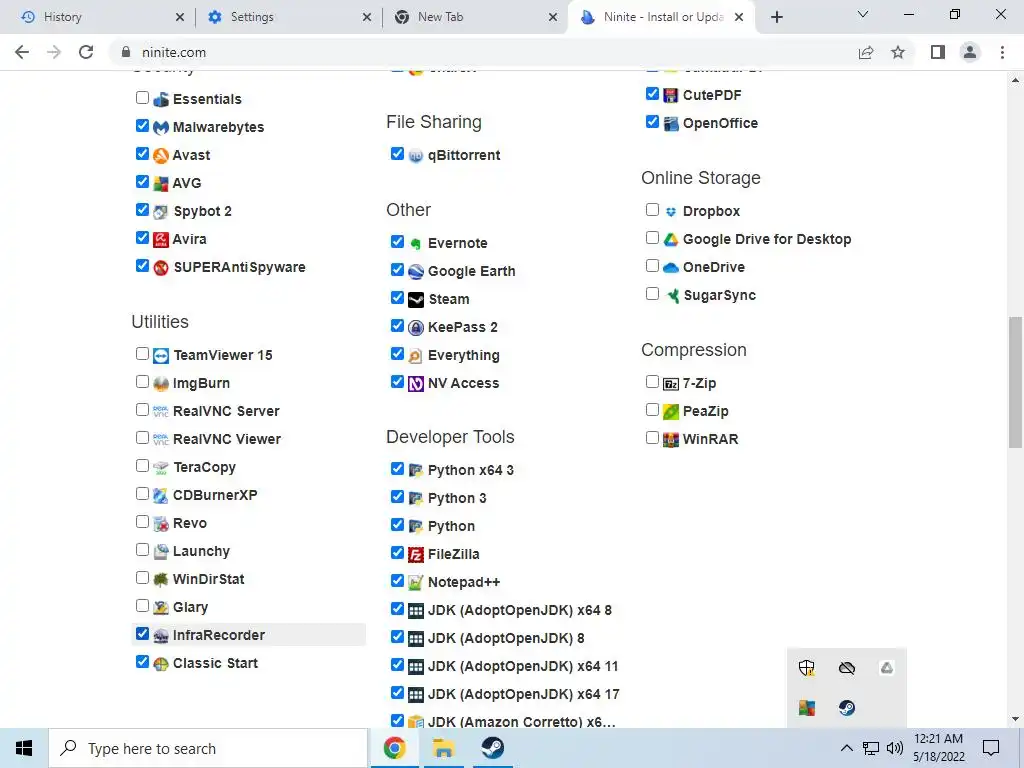Uncheck the Spybot 2 checkbox
Viewport: 1024px width, 768px height.
click(x=142, y=210)
